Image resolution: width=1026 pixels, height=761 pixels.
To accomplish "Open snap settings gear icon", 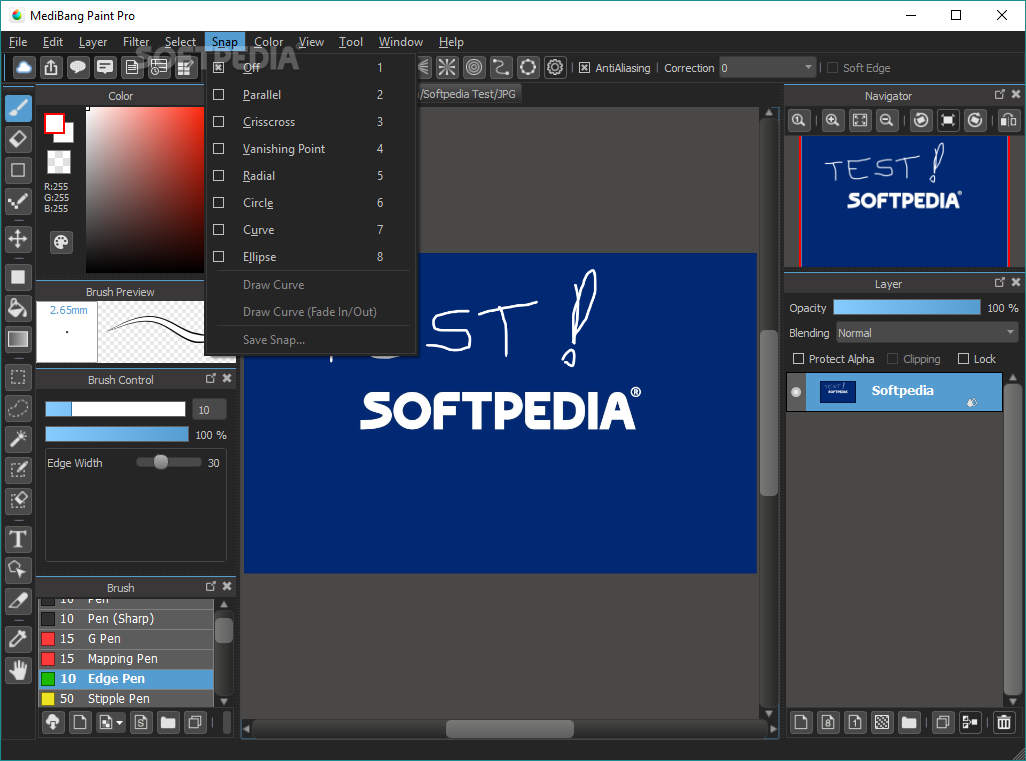I will (555, 67).
